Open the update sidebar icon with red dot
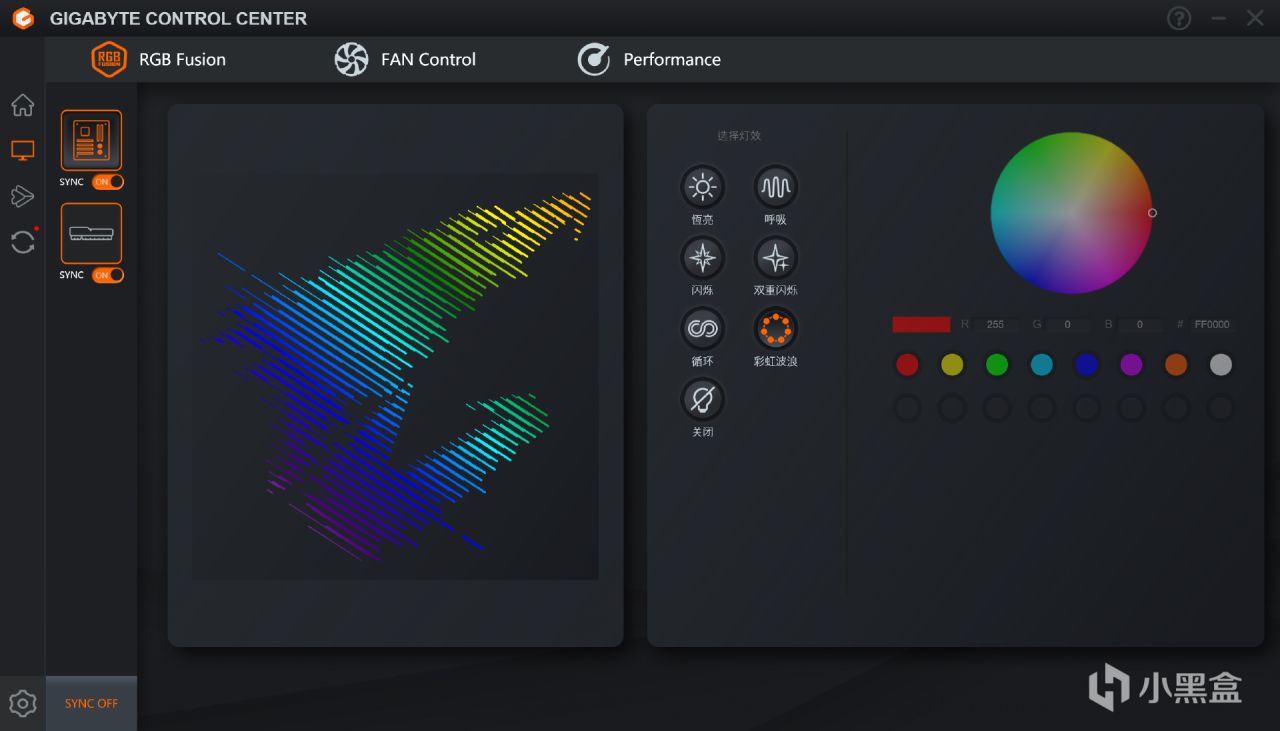Image resolution: width=1280 pixels, height=731 pixels. click(22, 241)
